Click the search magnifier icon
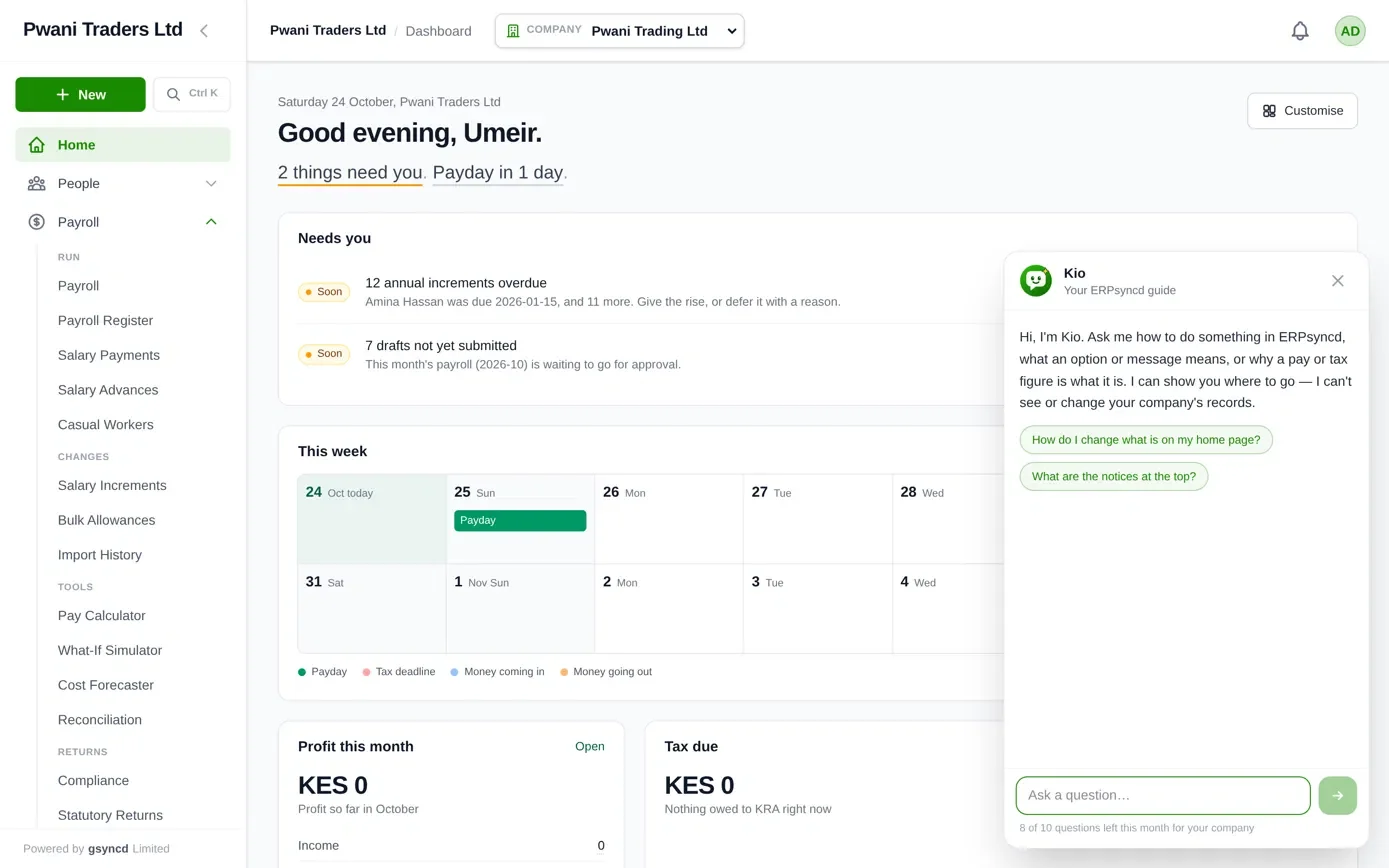Image resolution: width=1389 pixels, height=868 pixels. tap(173, 94)
